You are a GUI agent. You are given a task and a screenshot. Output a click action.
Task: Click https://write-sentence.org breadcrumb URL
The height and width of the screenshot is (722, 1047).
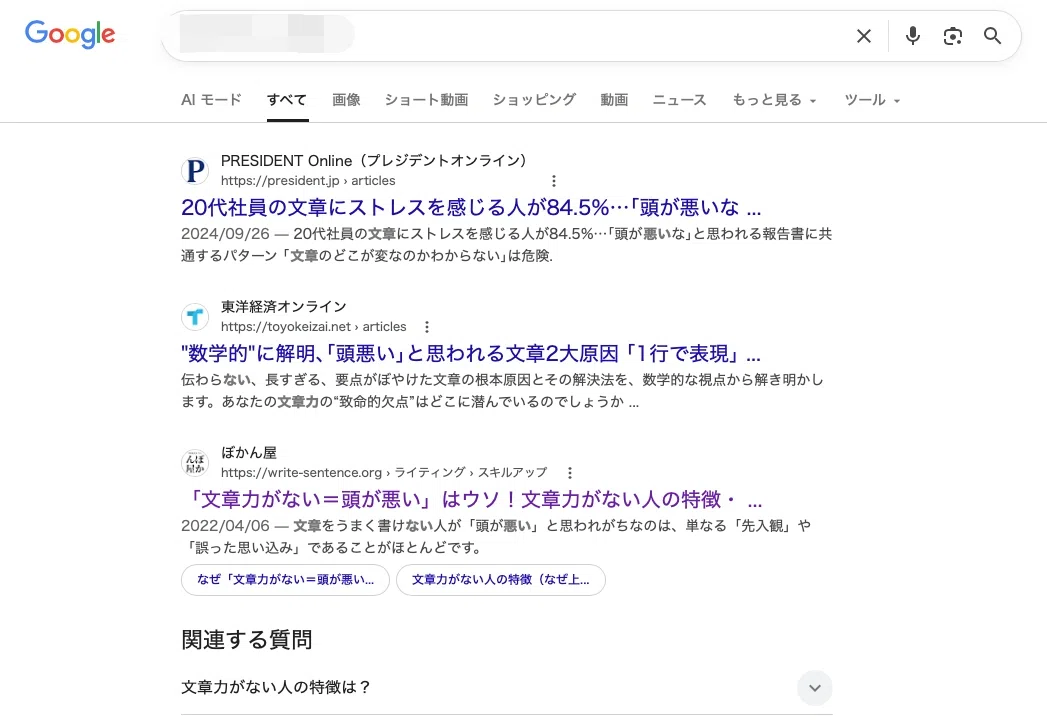[x=384, y=473]
